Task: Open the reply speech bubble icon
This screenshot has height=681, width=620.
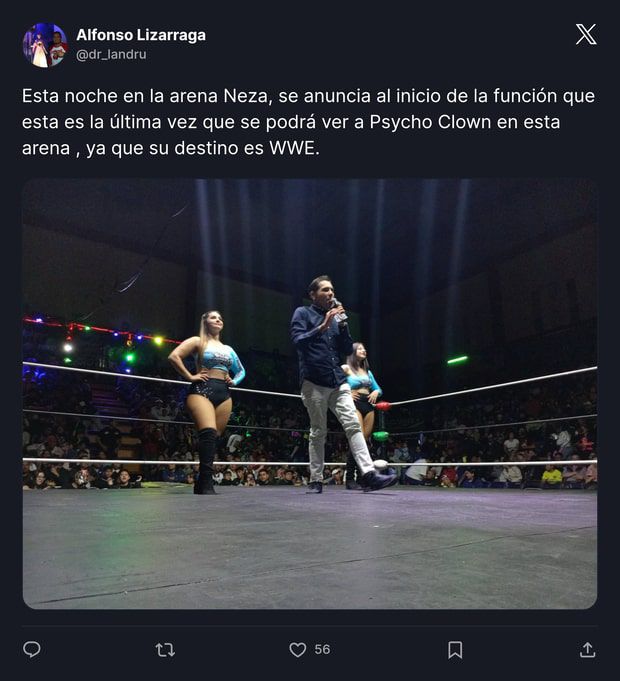Action: point(32,649)
